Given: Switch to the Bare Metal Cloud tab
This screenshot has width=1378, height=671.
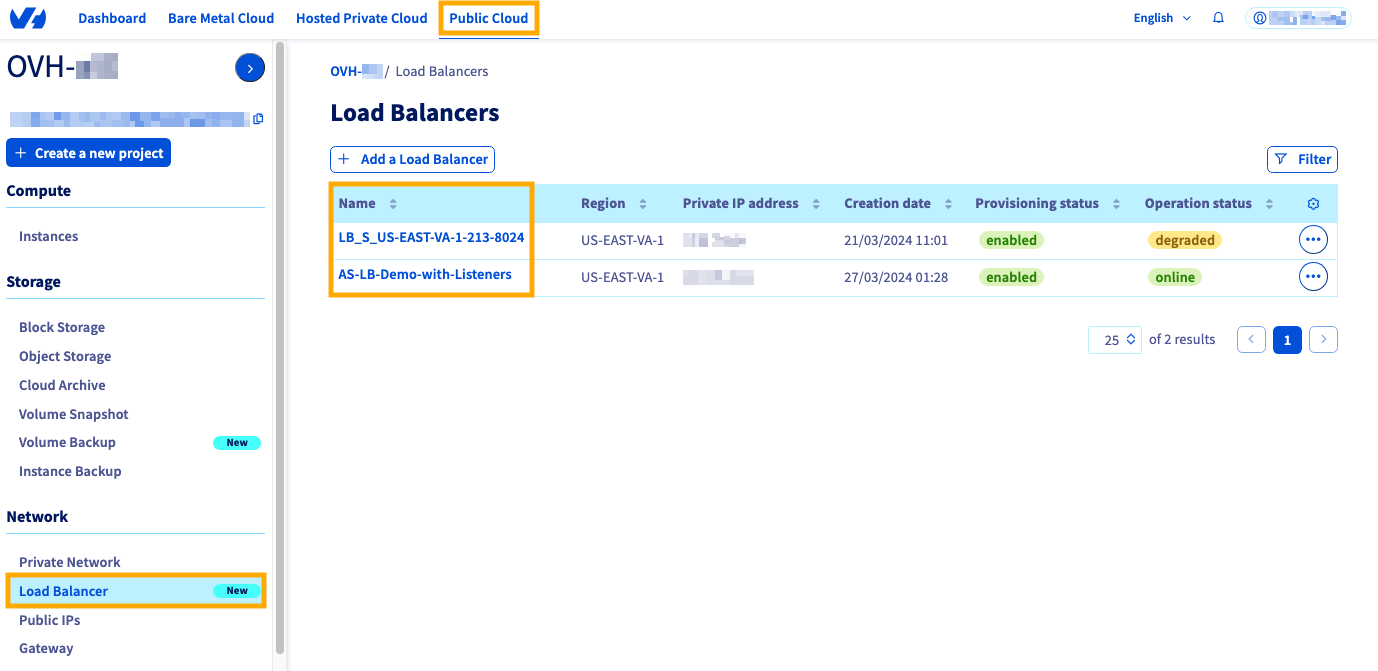Looking at the screenshot, I should click(220, 17).
